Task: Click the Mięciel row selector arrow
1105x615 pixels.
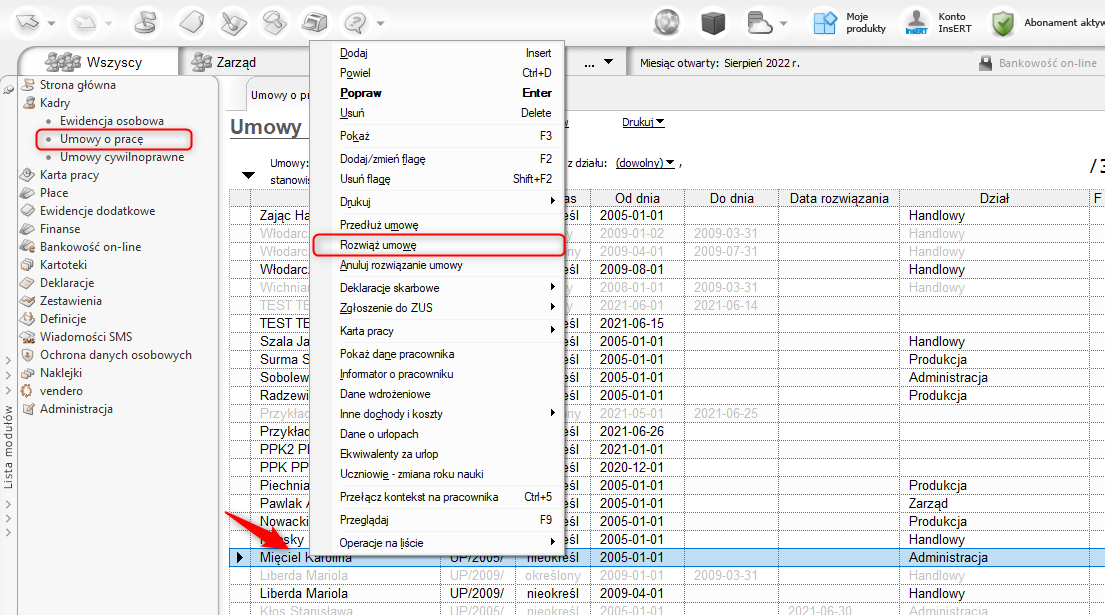Action: [x=240, y=557]
